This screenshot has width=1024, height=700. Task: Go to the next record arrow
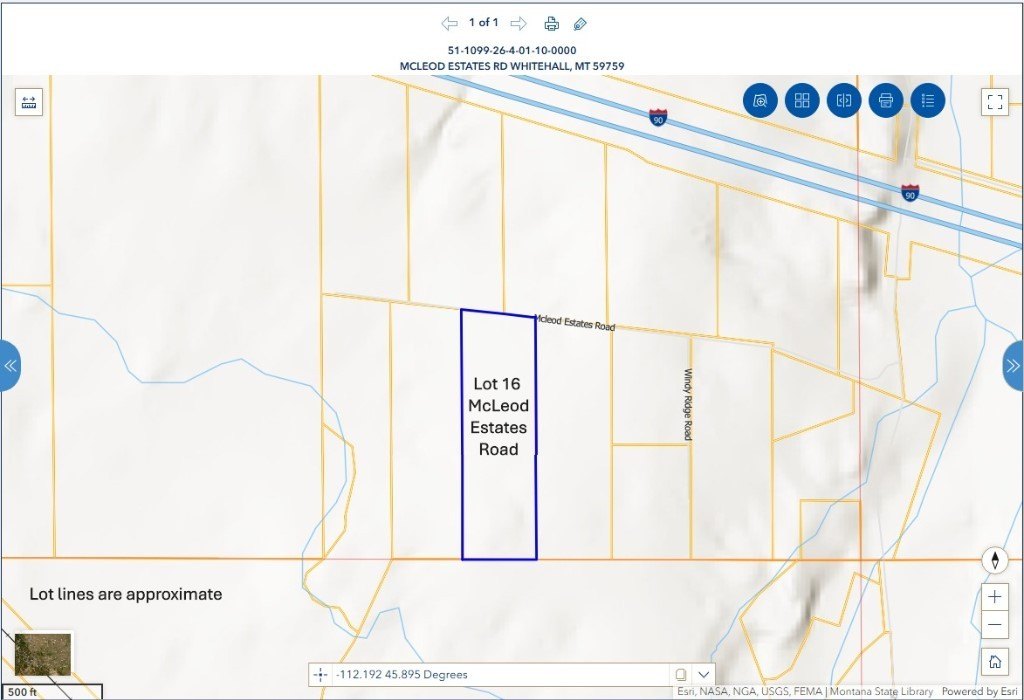click(x=518, y=23)
